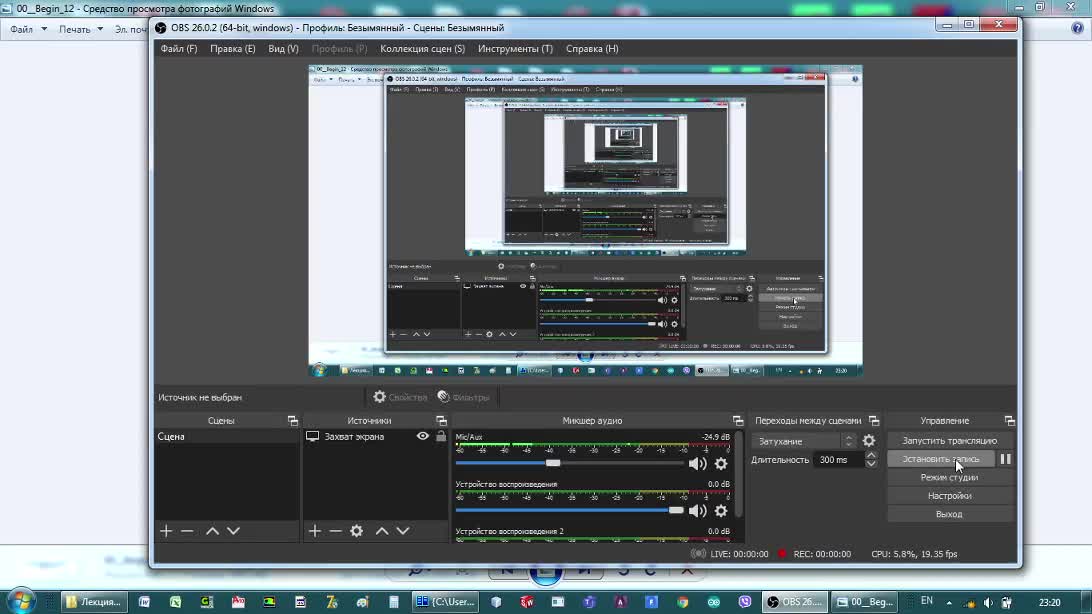Switch to Лекция taskbar button
The width and height of the screenshot is (1092, 614).
(x=94, y=601)
